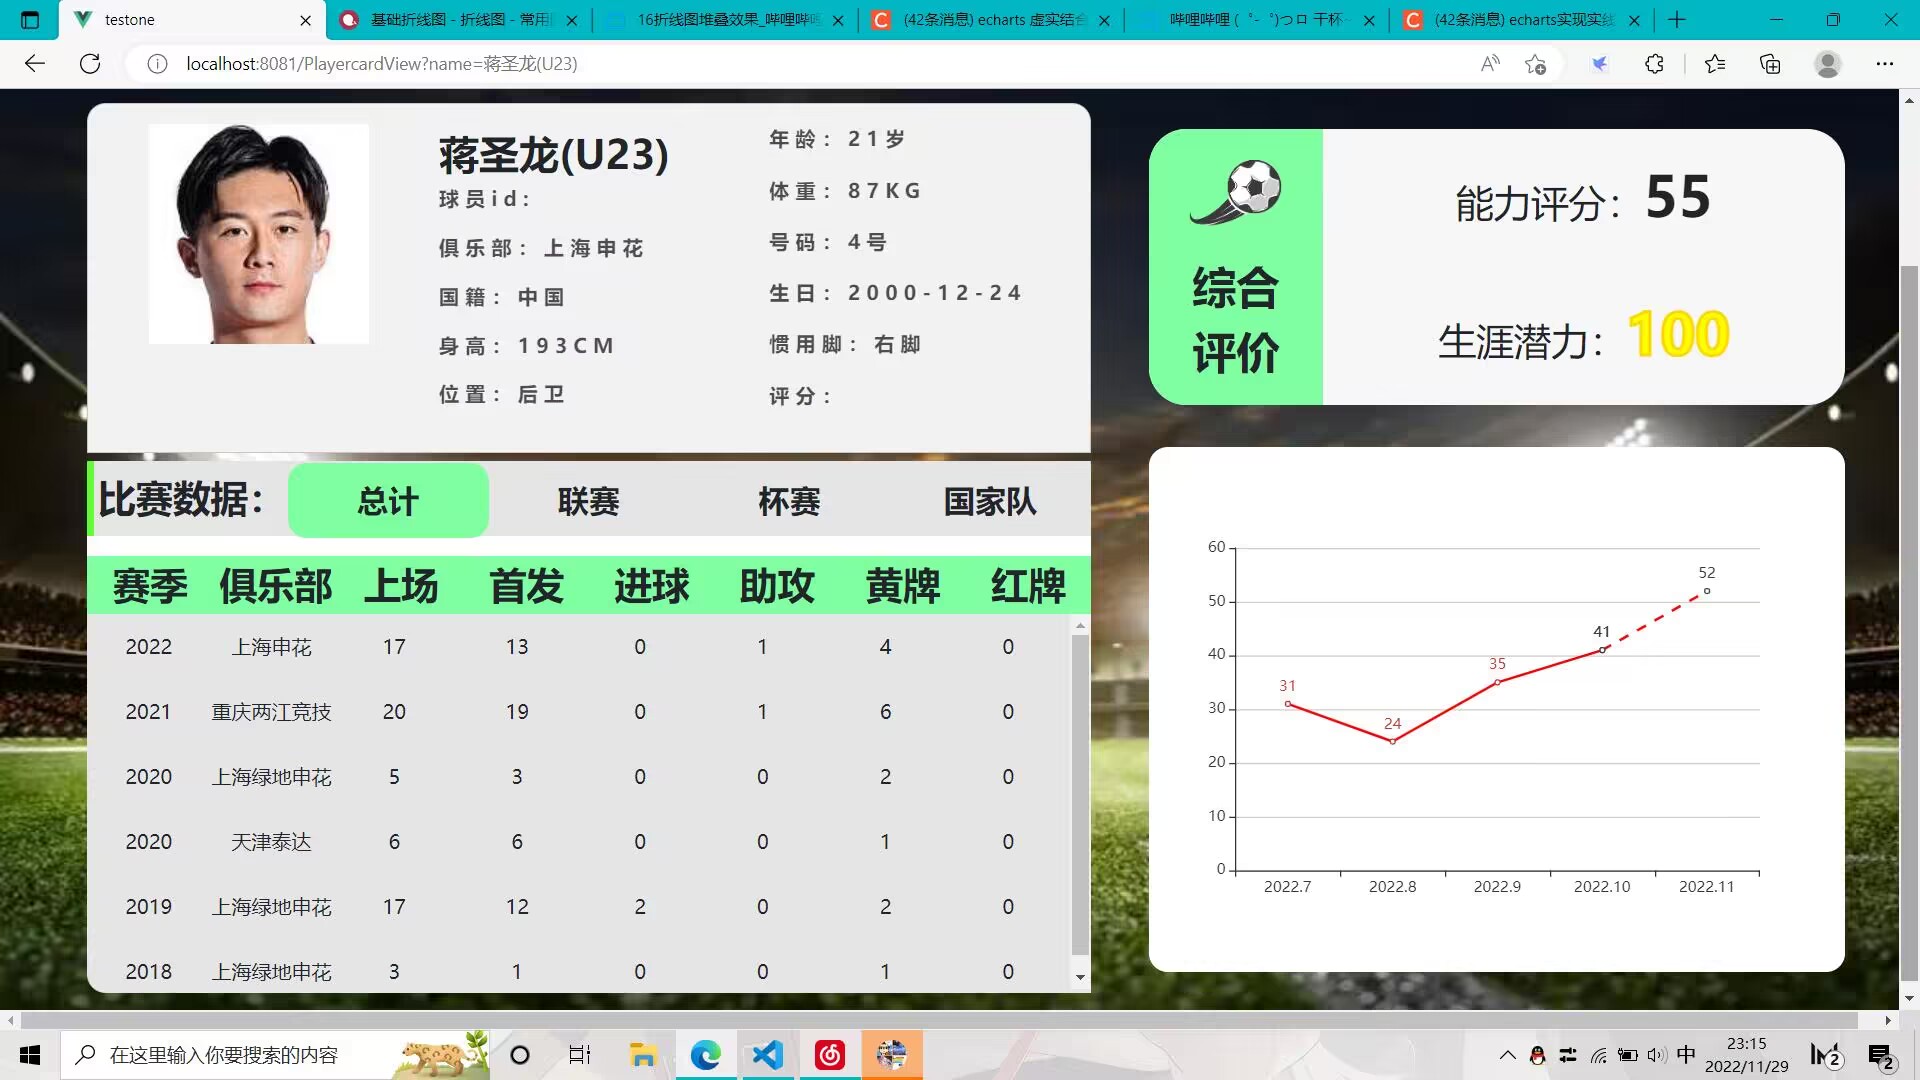Screen dimensions: 1920x1080
Task: Open a new browser tab
Action: point(1677,20)
